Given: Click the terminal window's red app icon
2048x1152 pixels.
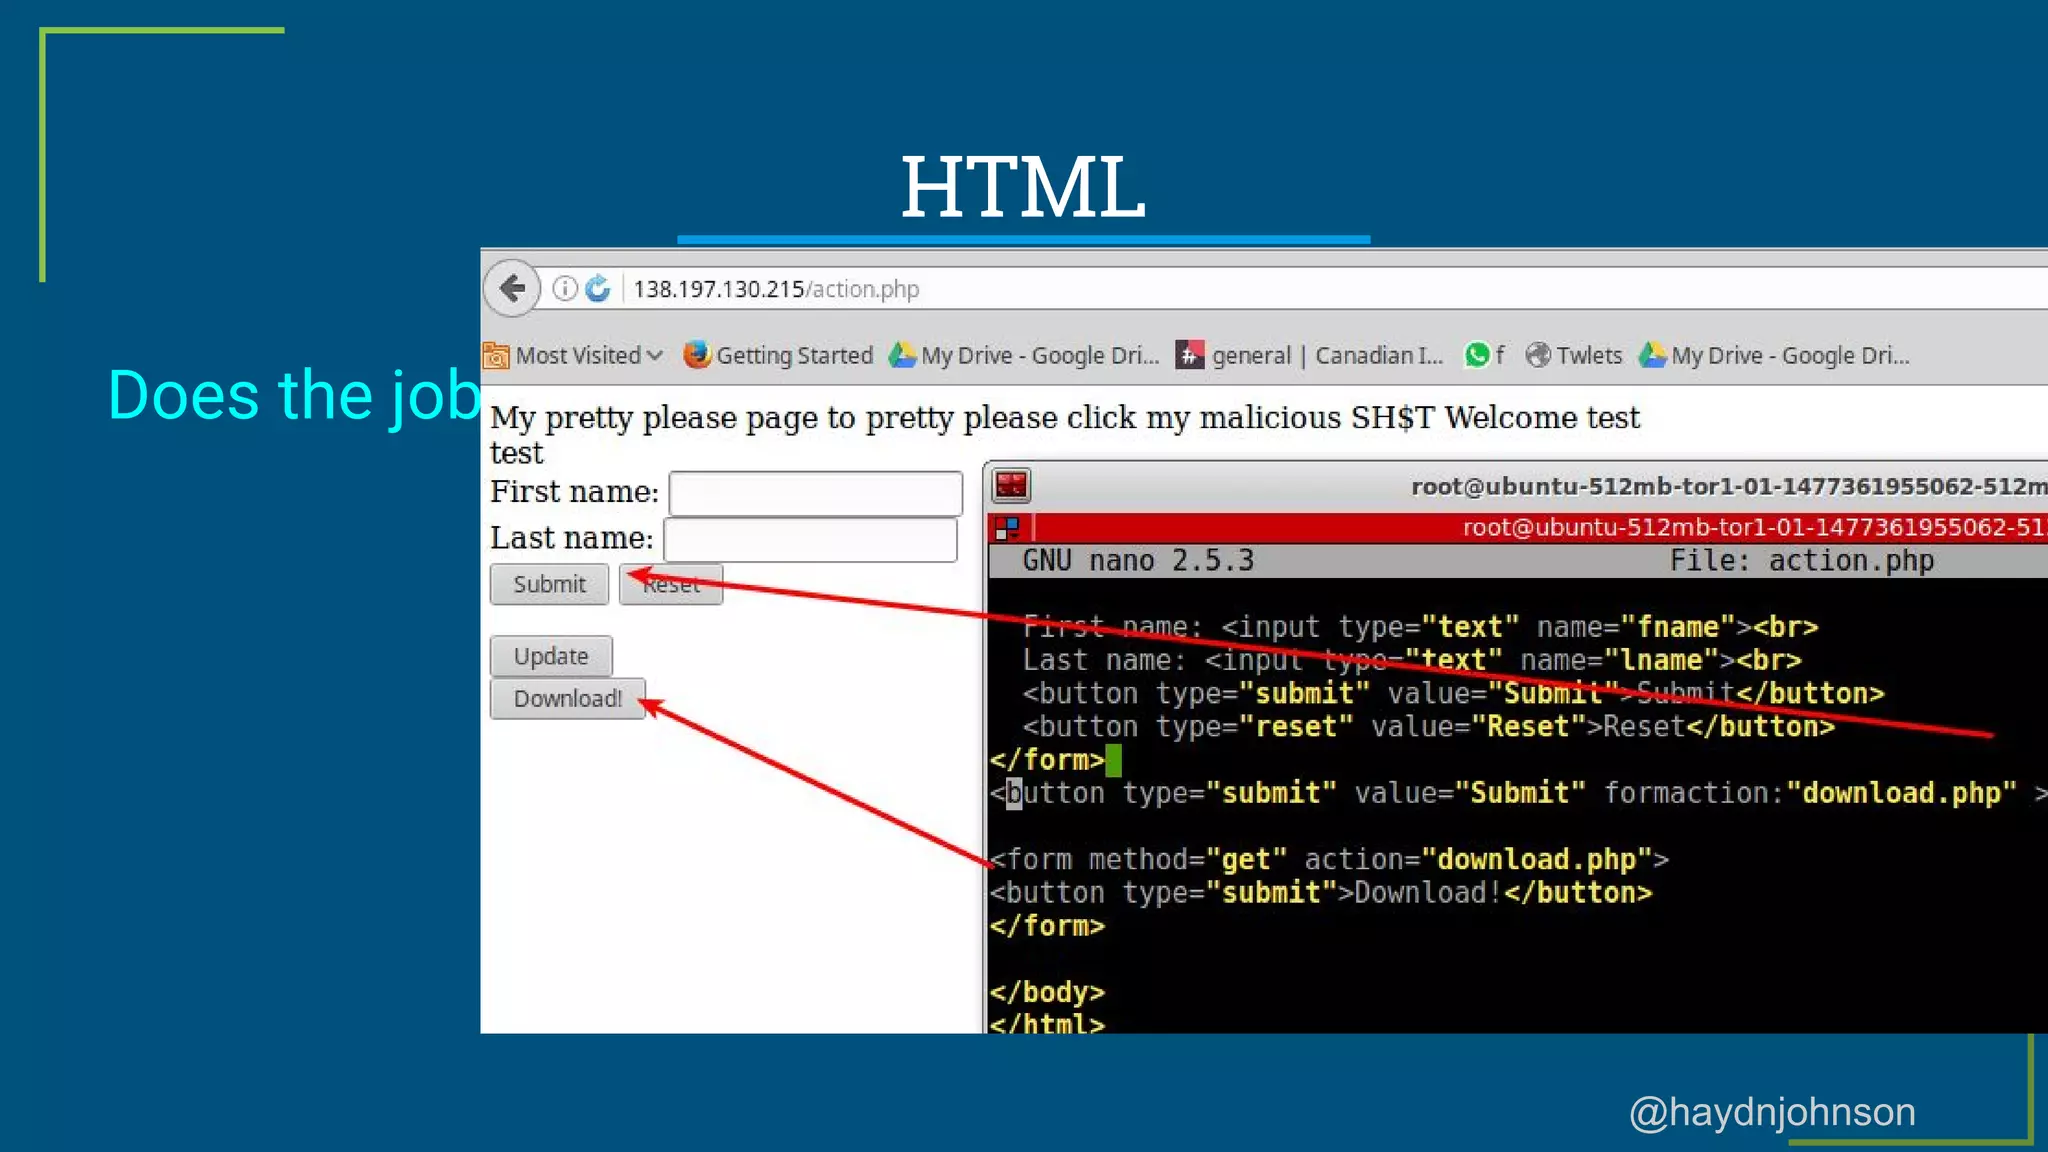Looking at the screenshot, I should [x=1011, y=486].
